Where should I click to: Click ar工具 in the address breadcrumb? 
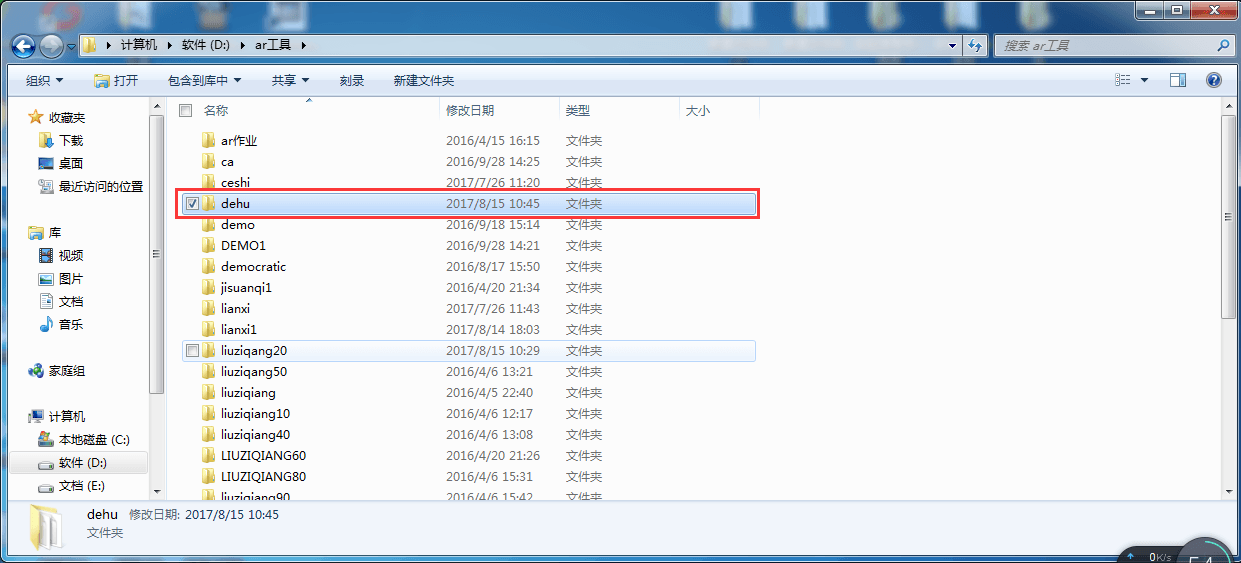(x=274, y=45)
